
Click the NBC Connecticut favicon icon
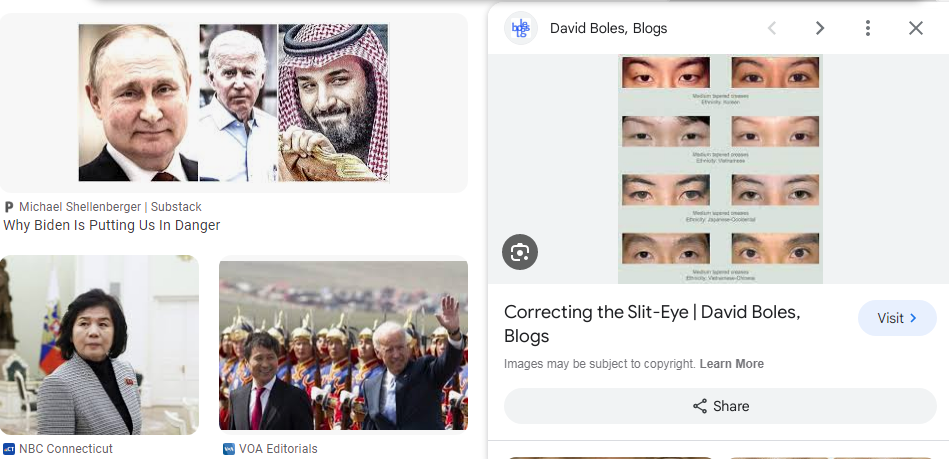coord(9,449)
